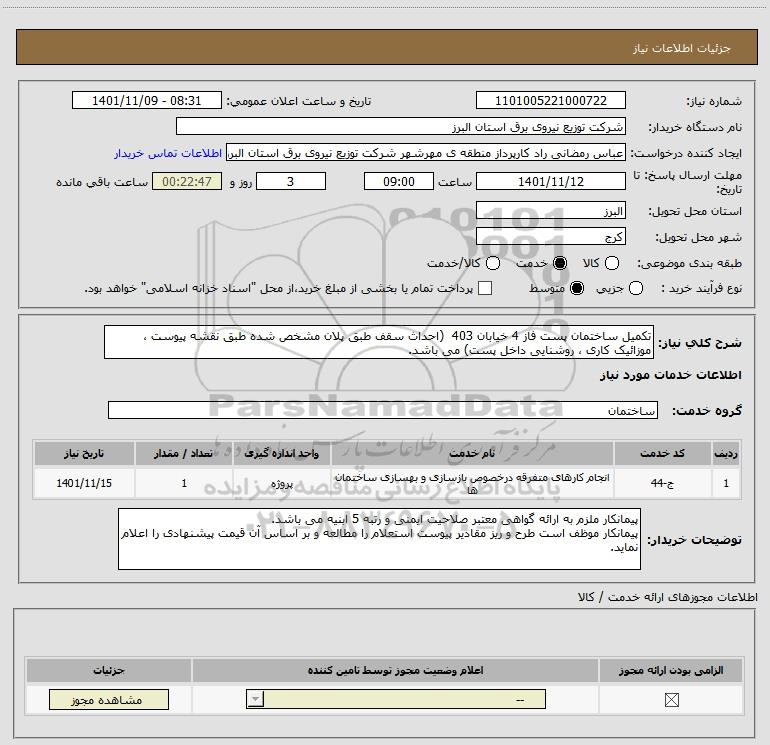Click the delivery province field البرز
770x745 pixels.
(x=550, y=211)
